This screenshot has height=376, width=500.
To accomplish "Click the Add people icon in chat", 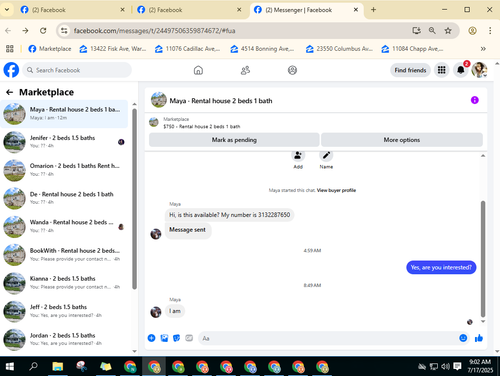I will 298,156.
